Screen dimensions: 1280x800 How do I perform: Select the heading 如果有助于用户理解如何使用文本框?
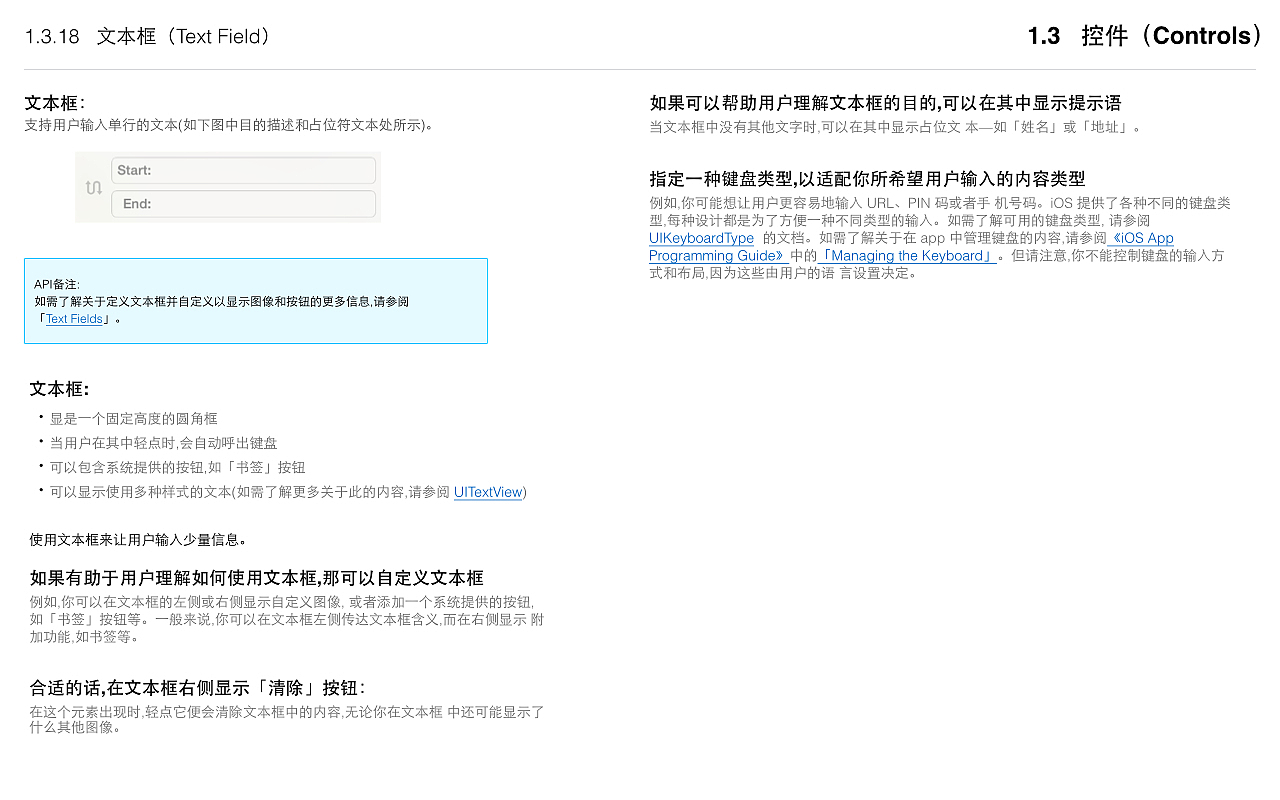click(257, 577)
